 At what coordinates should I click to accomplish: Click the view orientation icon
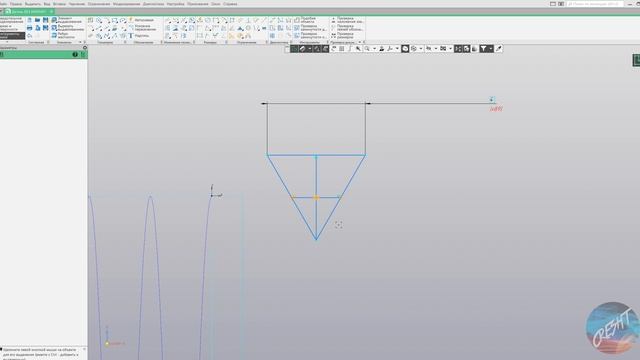[x=382, y=49]
